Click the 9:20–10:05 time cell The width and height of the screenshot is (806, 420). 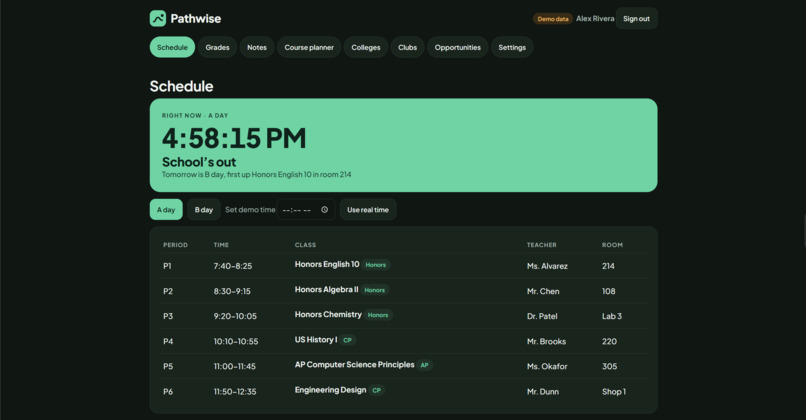tap(235, 317)
